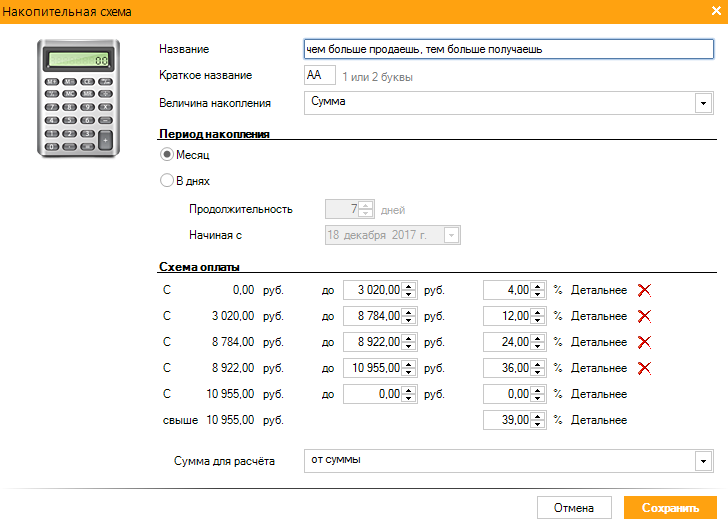Viewport: 728px width, 529px height.
Task: Click the Краткое название field
Action: pyautogui.click(x=320, y=75)
